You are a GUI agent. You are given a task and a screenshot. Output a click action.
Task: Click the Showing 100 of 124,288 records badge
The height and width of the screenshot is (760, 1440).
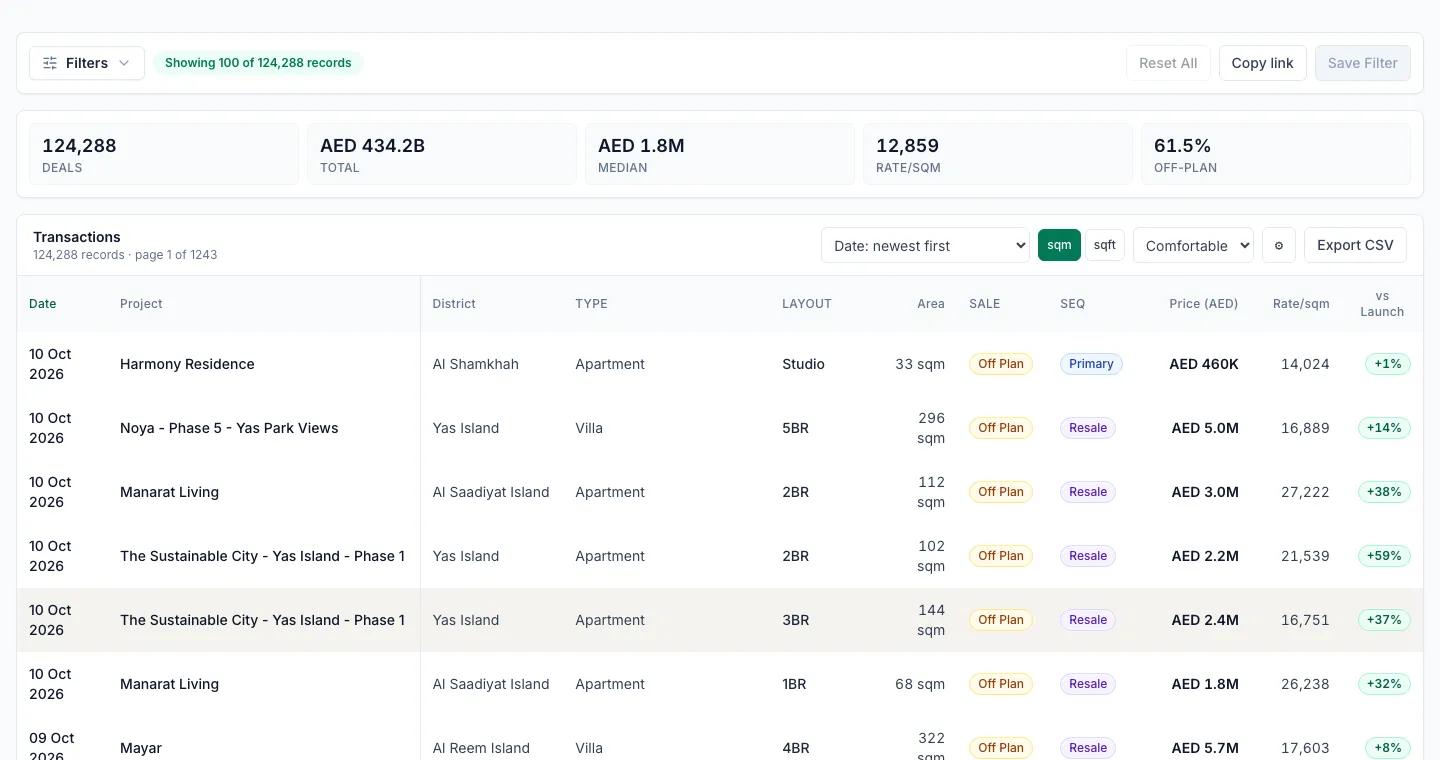point(258,63)
